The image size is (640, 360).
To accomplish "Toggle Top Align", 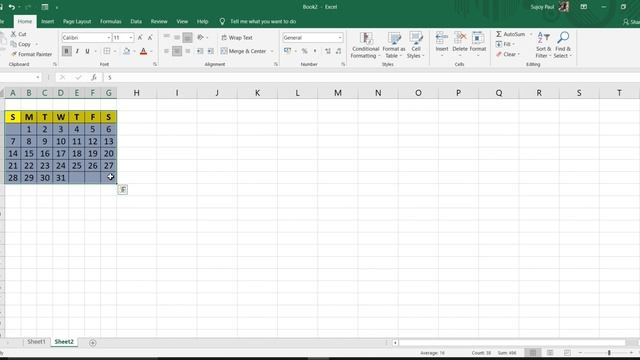I will coord(167,38).
